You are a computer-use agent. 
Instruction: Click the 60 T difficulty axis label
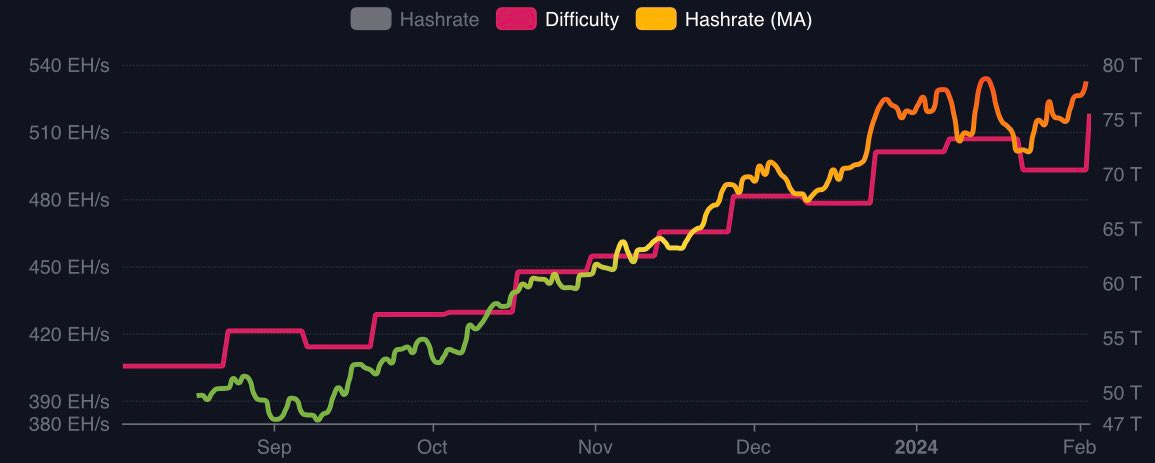(1122, 284)
